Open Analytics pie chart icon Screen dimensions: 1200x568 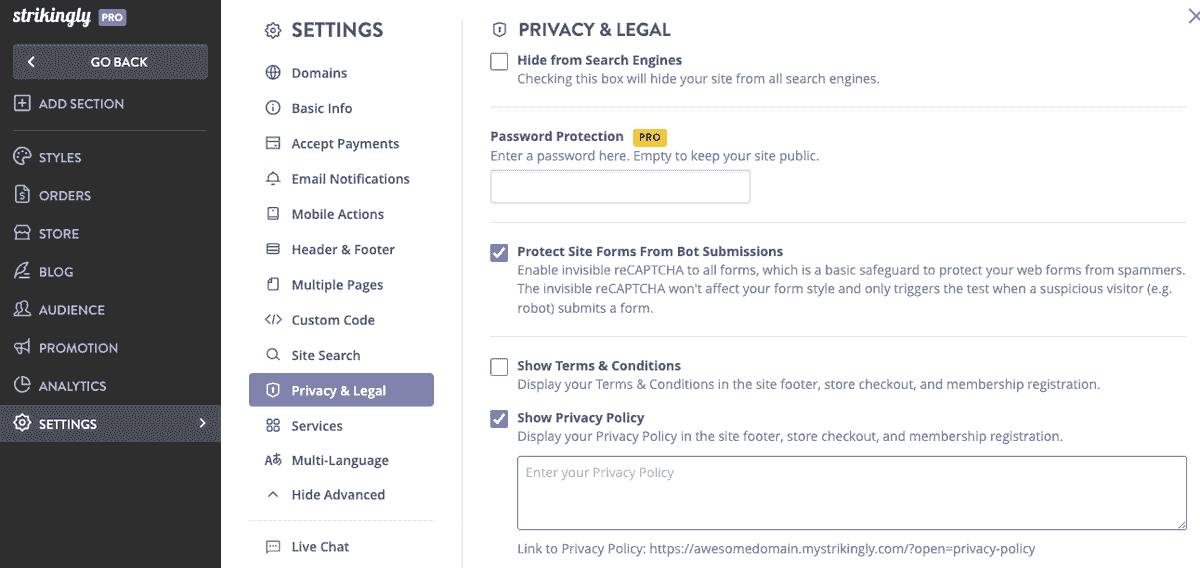[x=22, y=385]
